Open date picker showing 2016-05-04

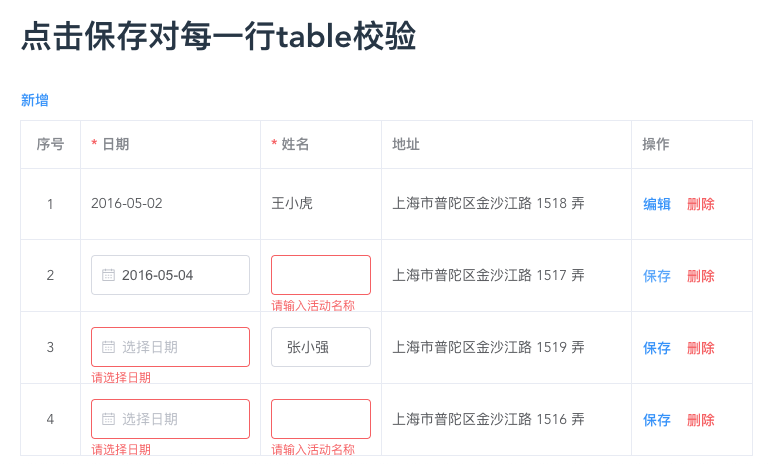[170, 275]
